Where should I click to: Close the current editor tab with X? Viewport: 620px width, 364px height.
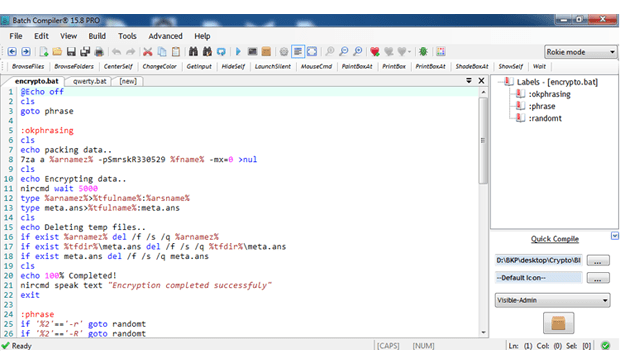pyautogui.click(x=481, y=81)
